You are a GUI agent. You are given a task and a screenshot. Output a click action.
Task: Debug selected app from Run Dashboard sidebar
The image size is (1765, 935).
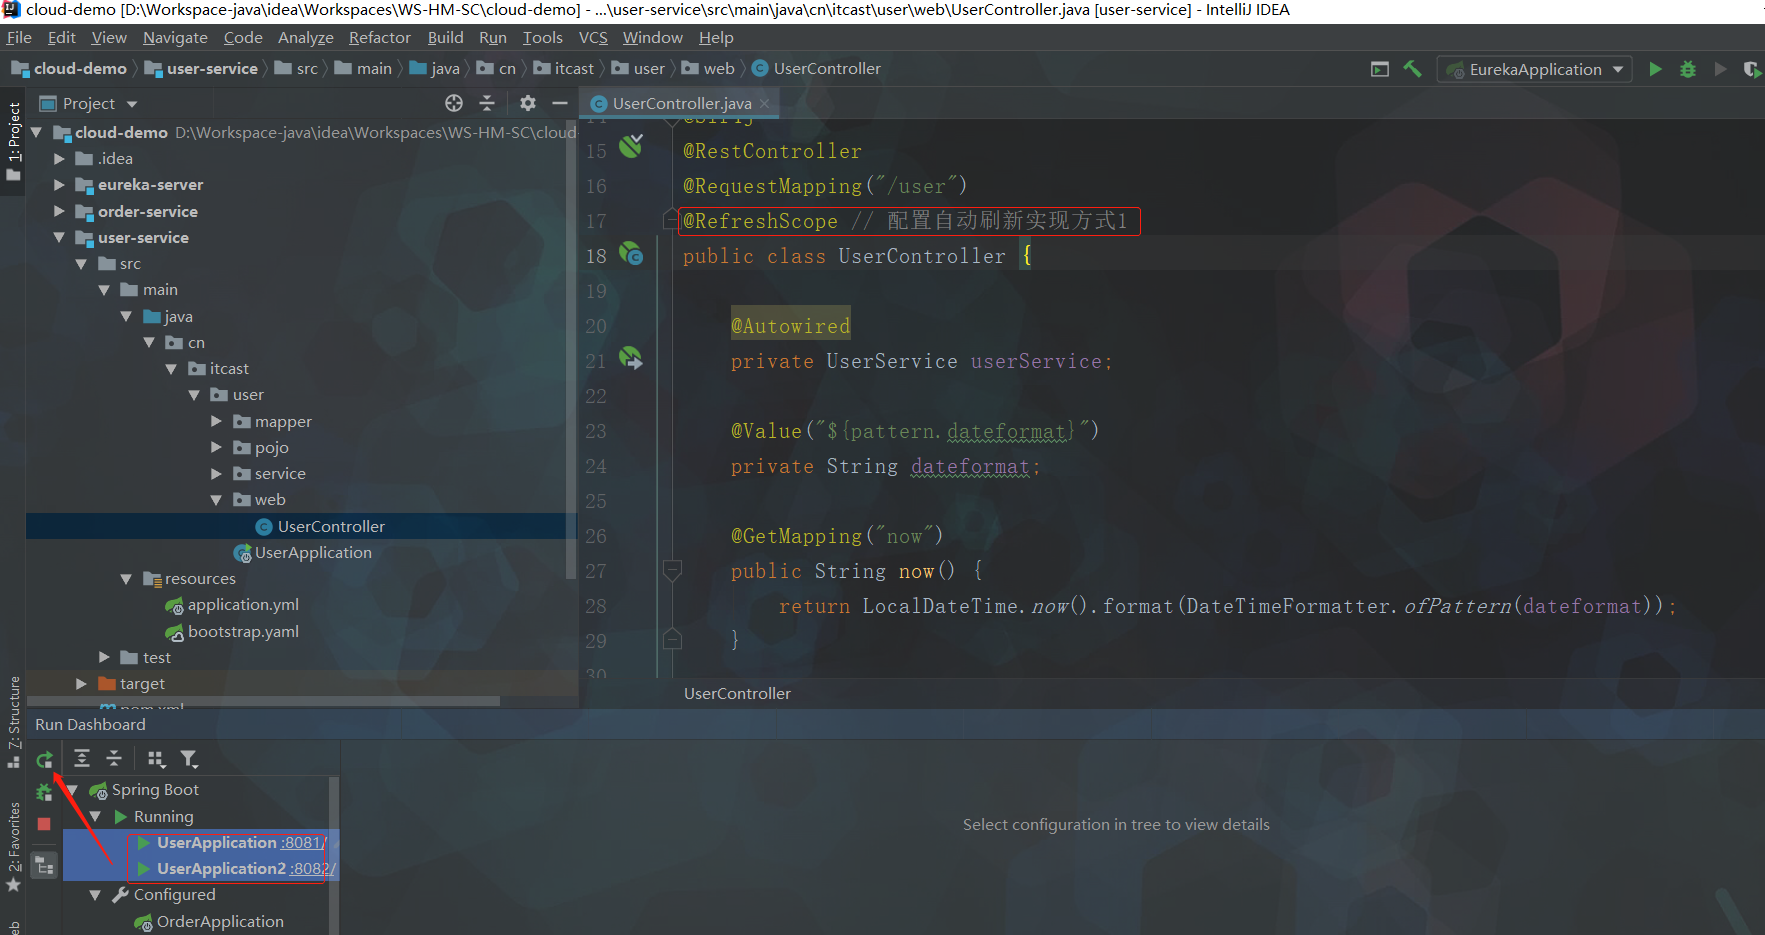point(44,792)
